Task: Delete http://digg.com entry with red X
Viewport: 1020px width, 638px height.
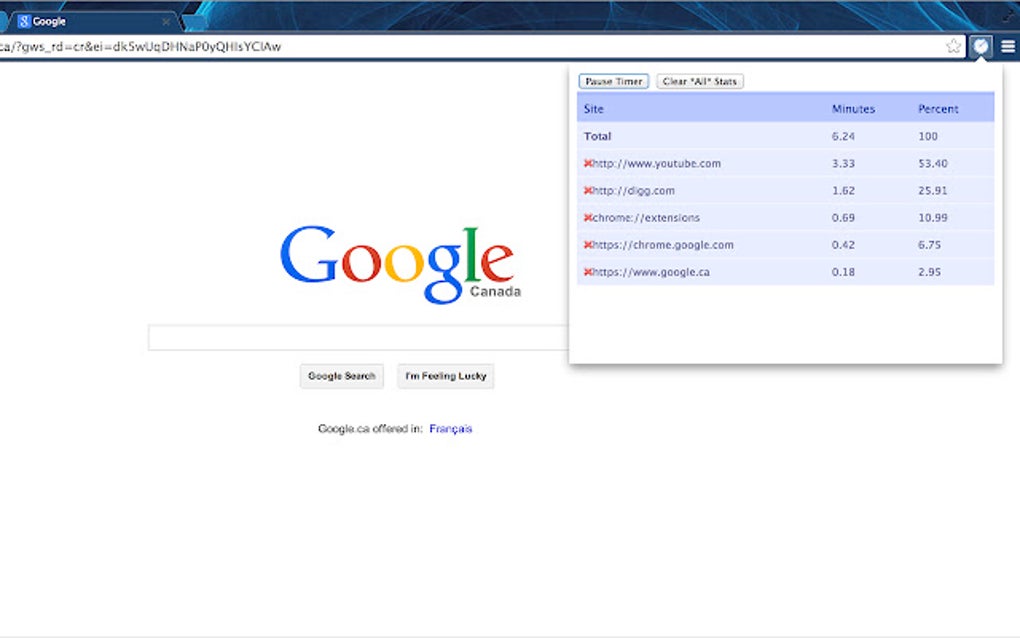Action: tap(587, 190)
